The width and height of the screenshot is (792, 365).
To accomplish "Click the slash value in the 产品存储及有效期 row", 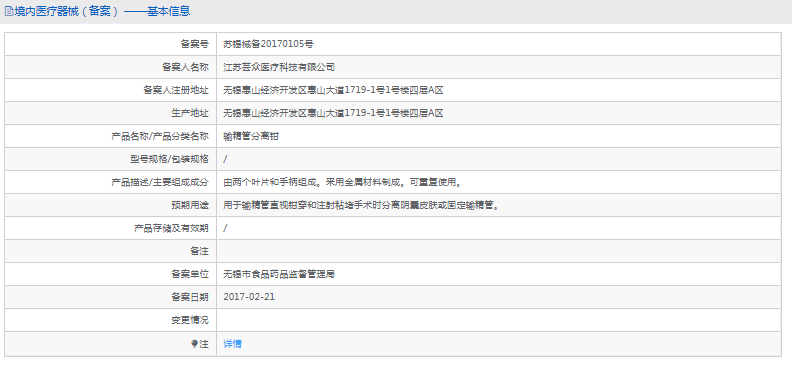I will click(x=225, y=228).
